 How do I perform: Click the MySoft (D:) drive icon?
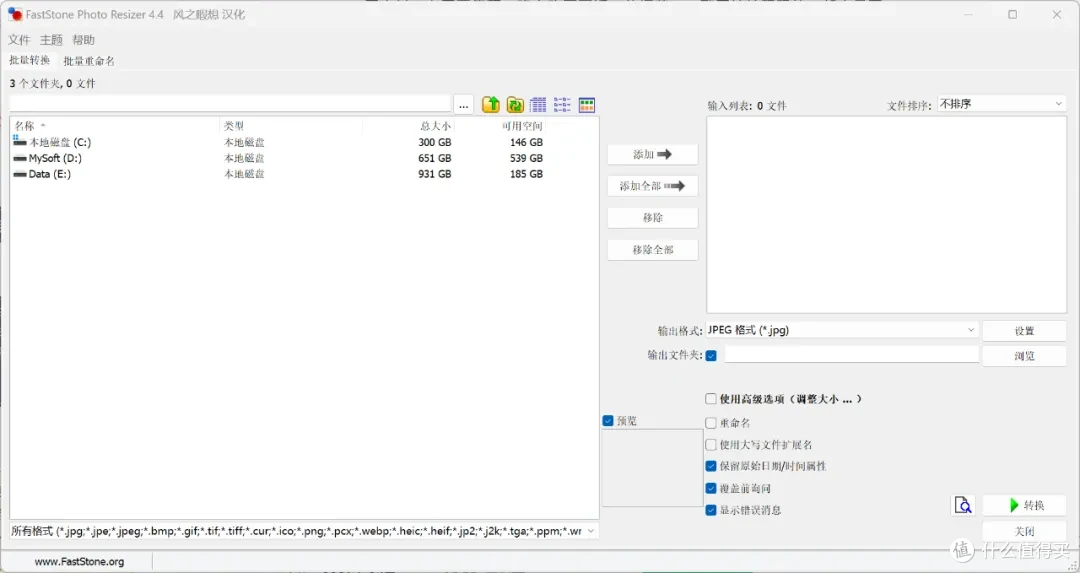[19, 158]
